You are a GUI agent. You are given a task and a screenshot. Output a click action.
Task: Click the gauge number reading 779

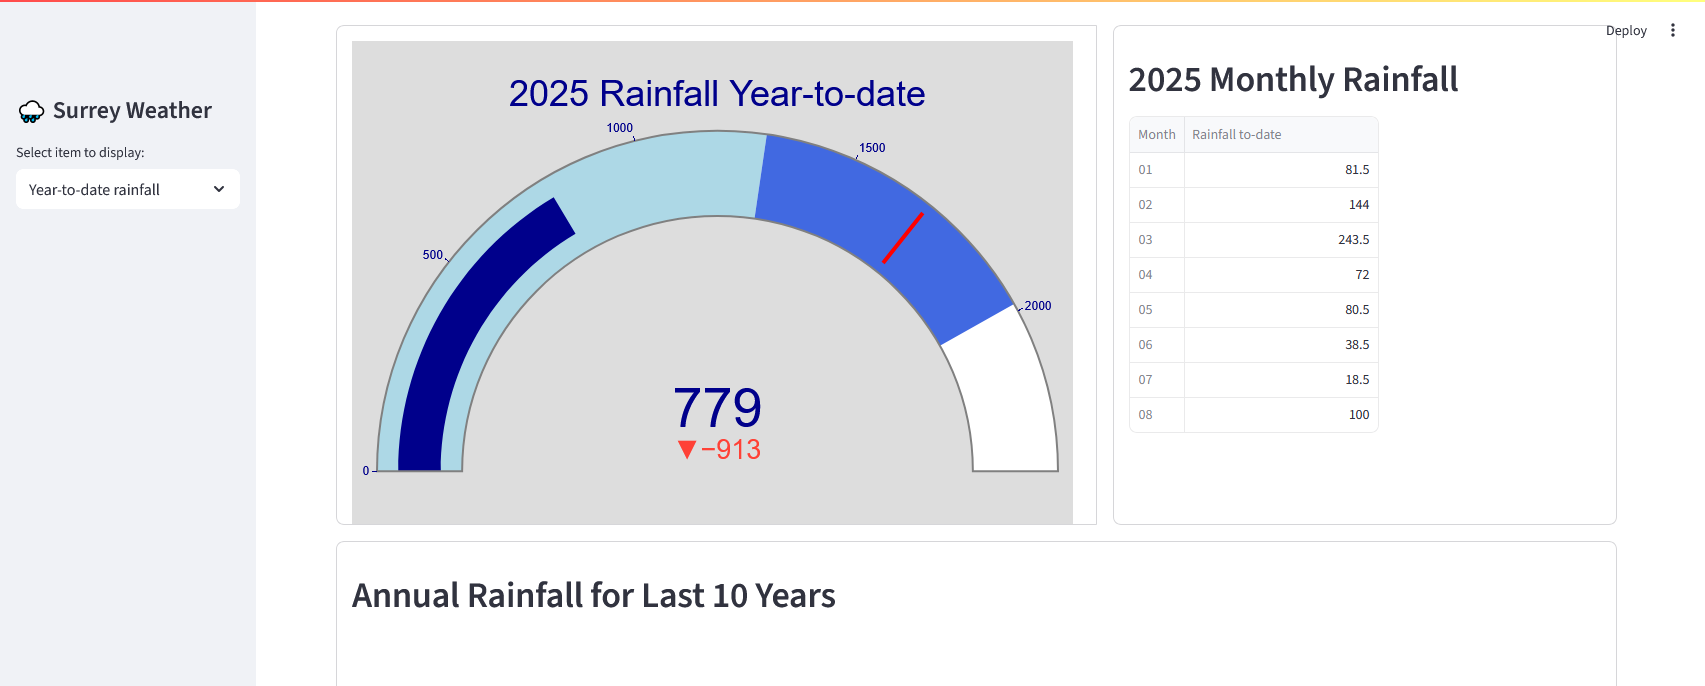click(x=717, y=406)
